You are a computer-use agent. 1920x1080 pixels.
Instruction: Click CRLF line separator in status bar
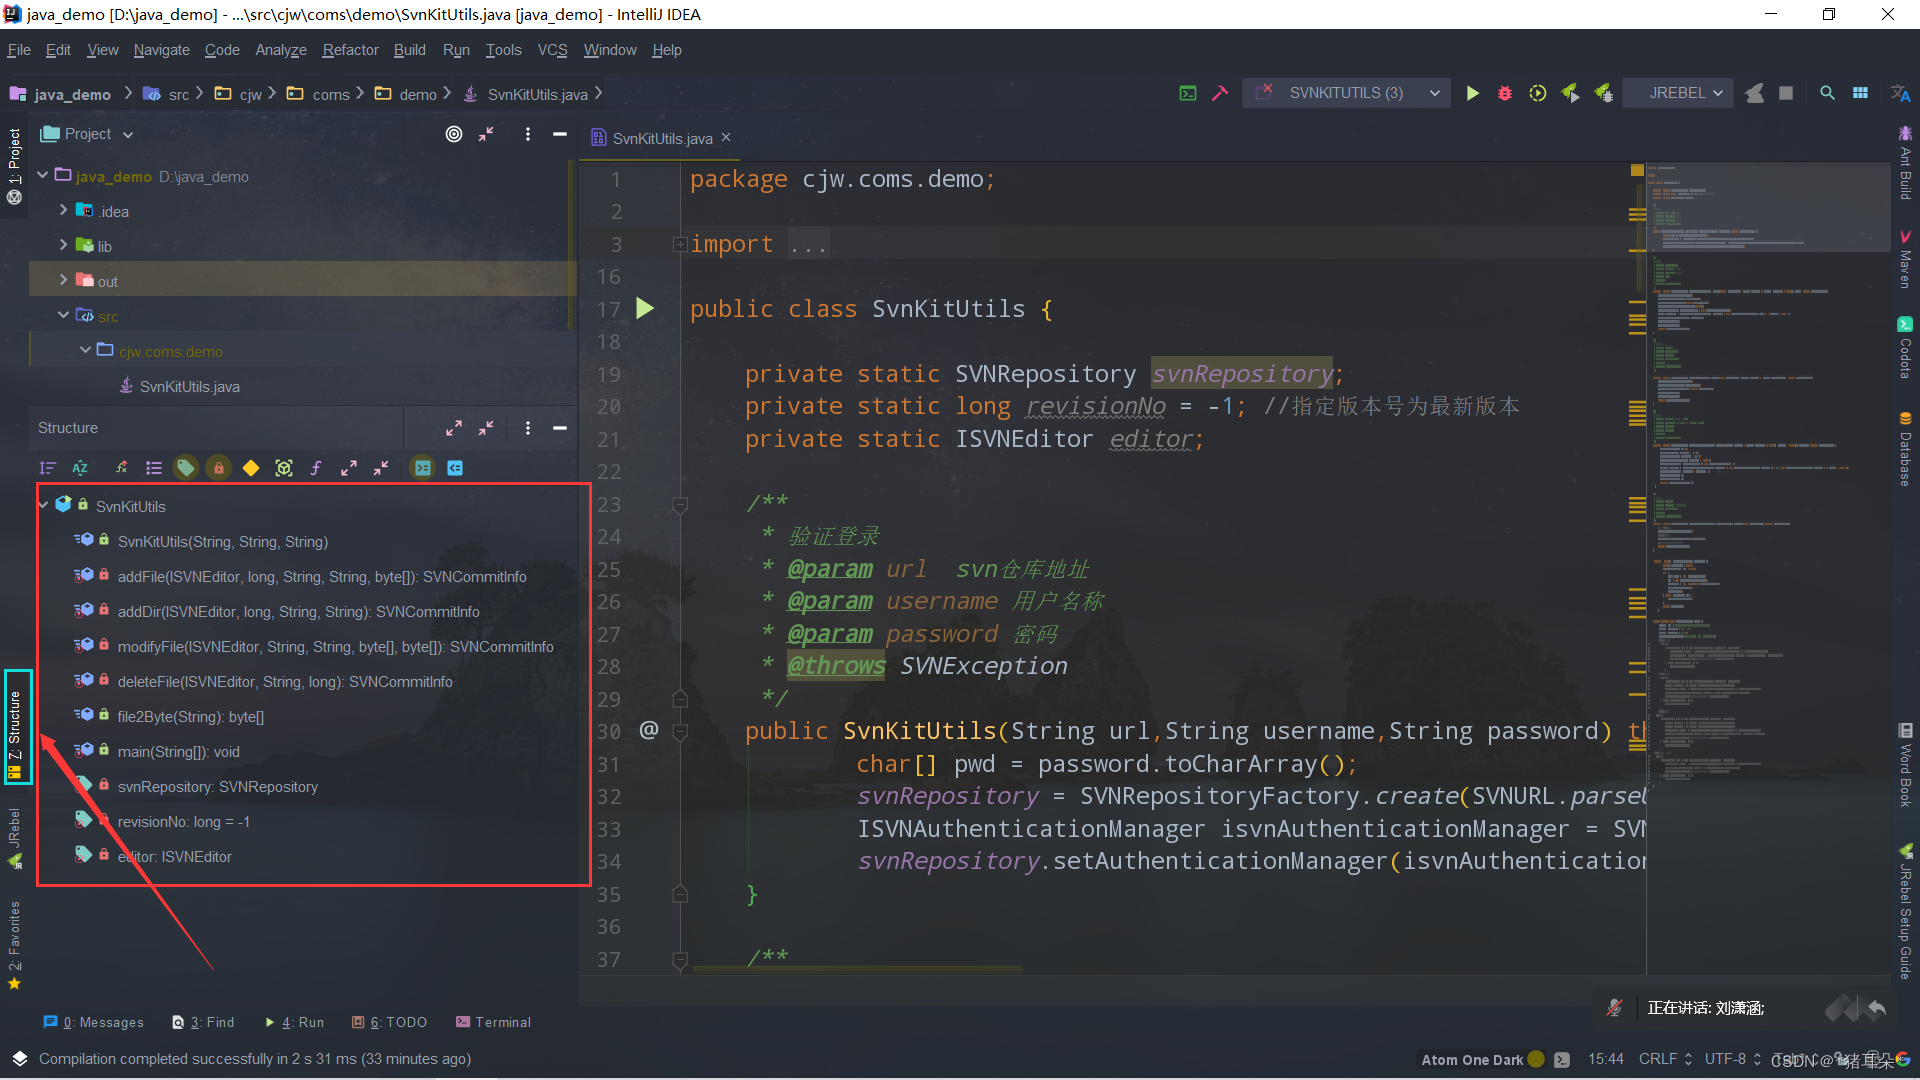[1665, 1059]
